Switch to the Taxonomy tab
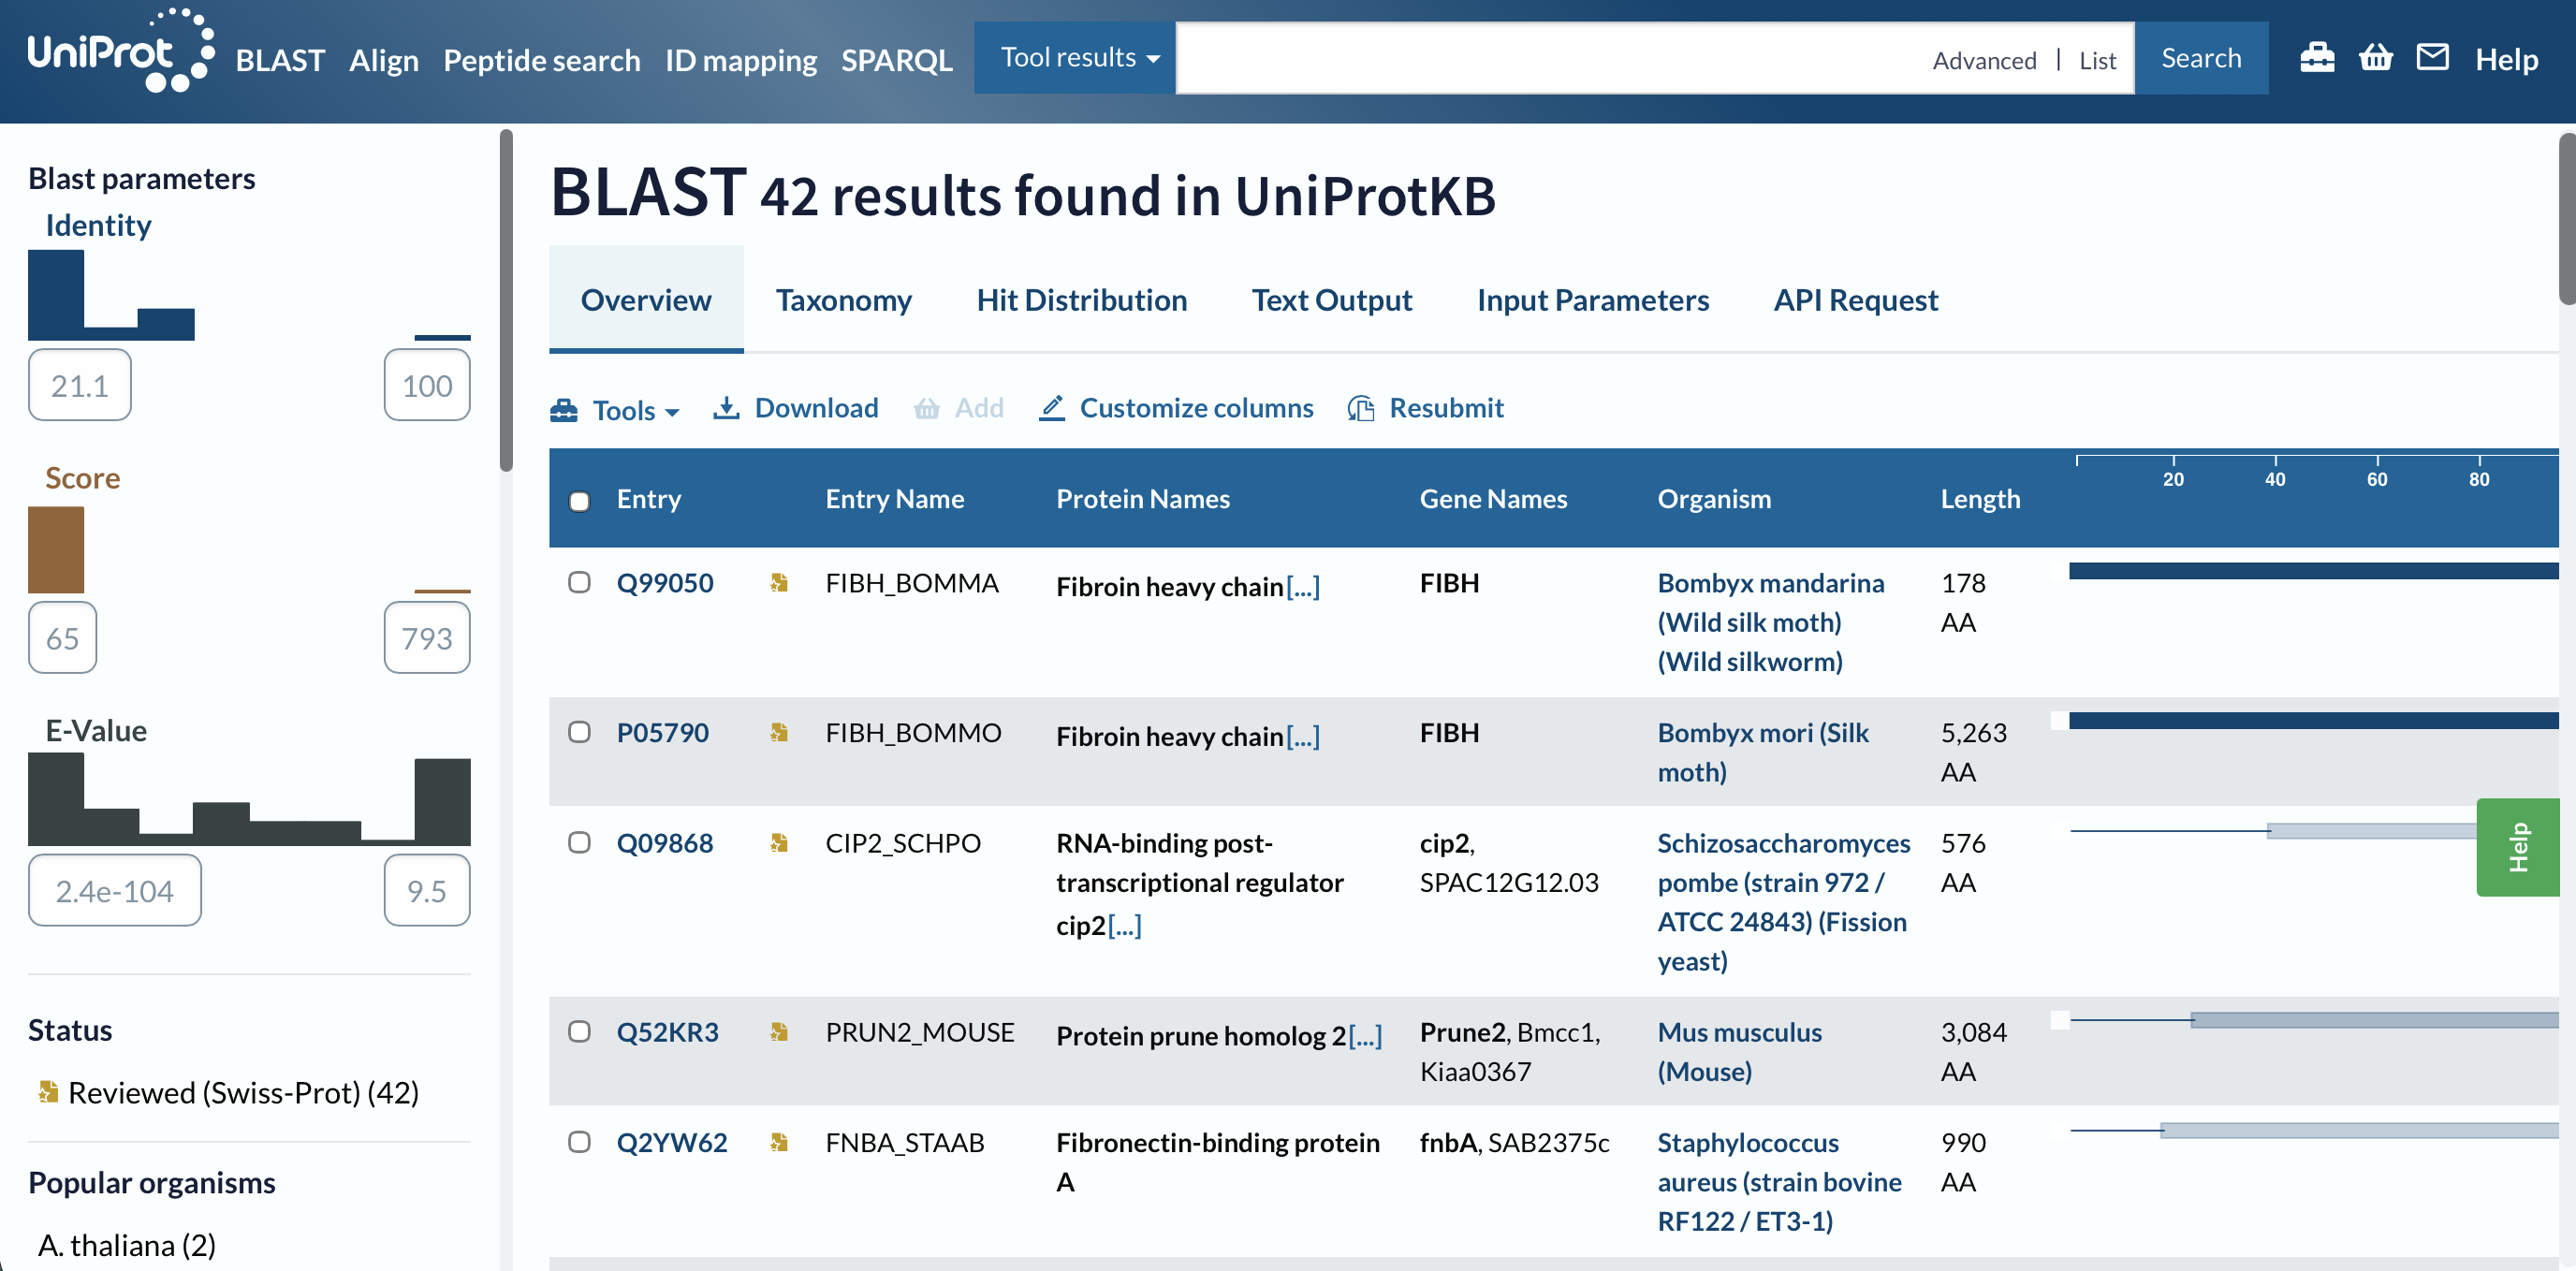This screenshot has height=1271, width=2576. [x=844, y=300]
